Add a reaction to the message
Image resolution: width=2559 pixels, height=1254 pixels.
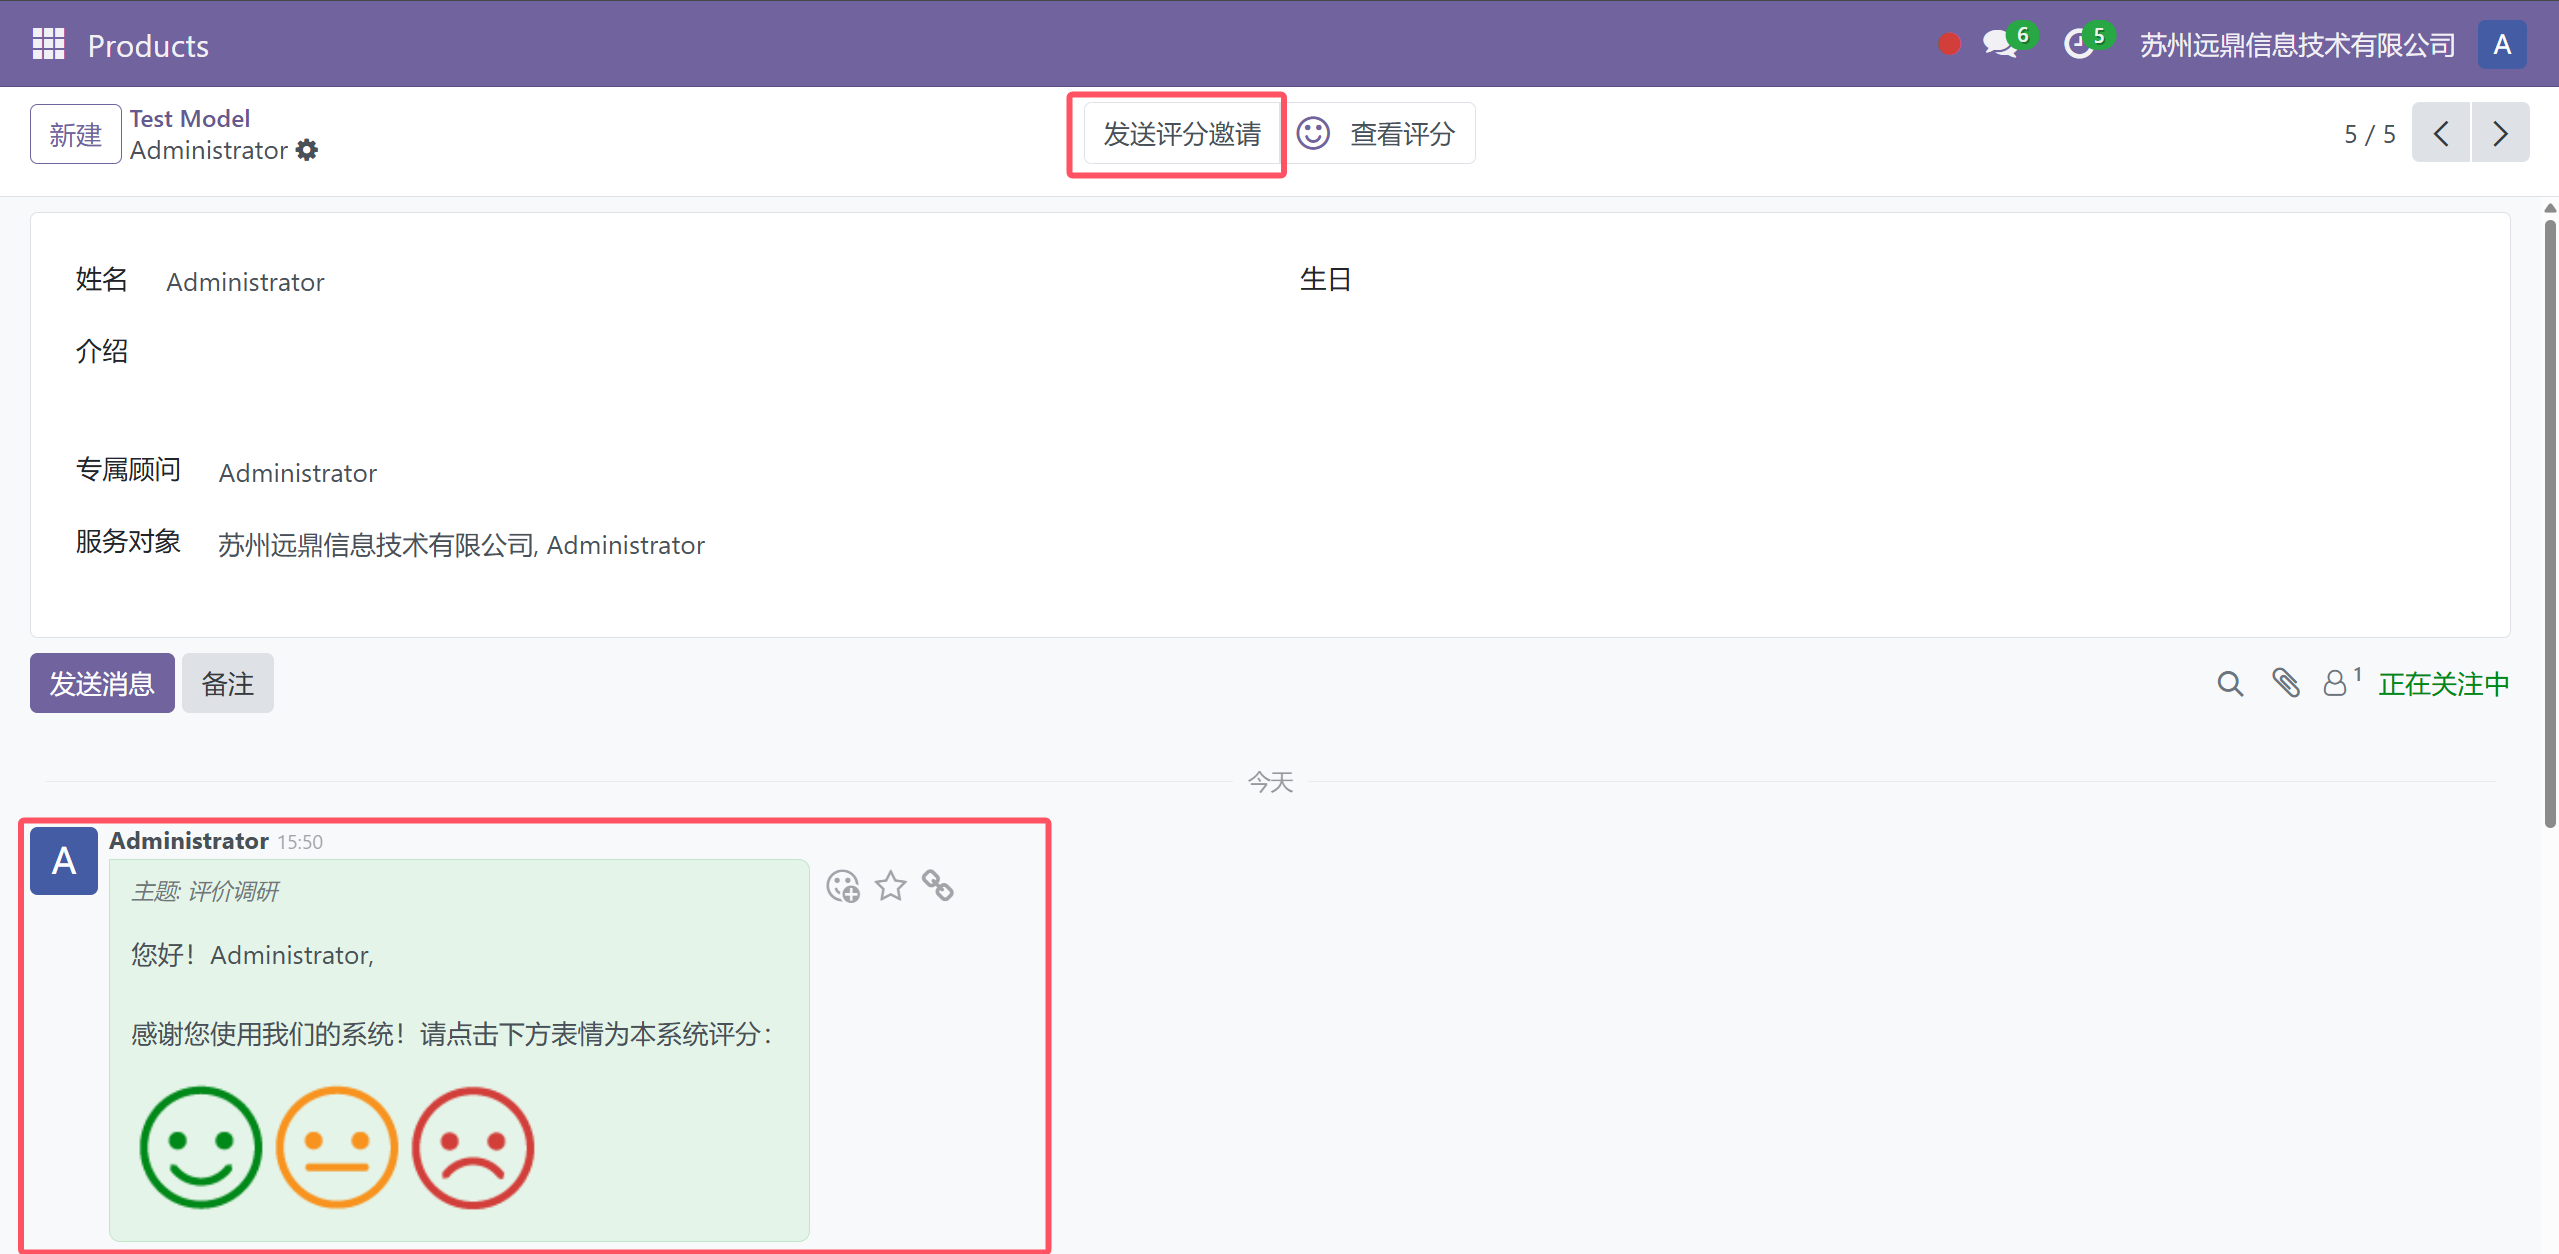(843, 886)
